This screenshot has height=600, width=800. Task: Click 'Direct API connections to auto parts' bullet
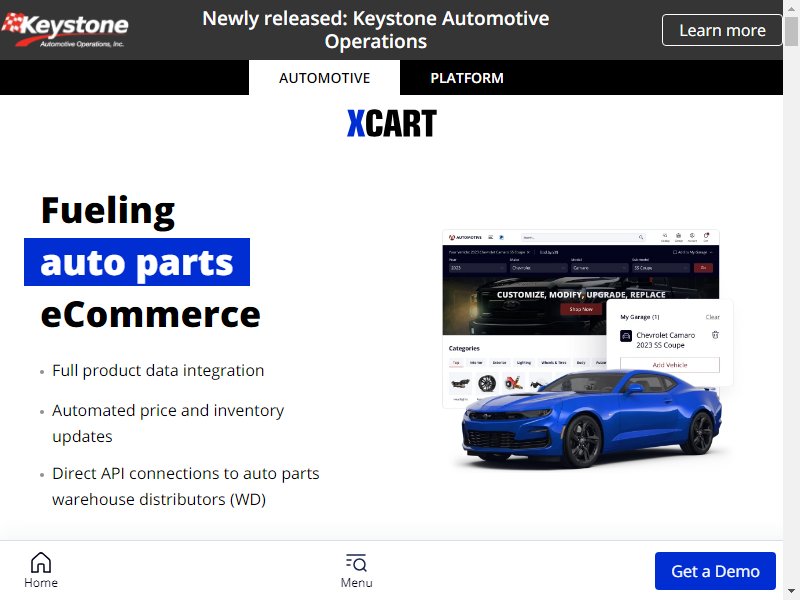(186, 486)
